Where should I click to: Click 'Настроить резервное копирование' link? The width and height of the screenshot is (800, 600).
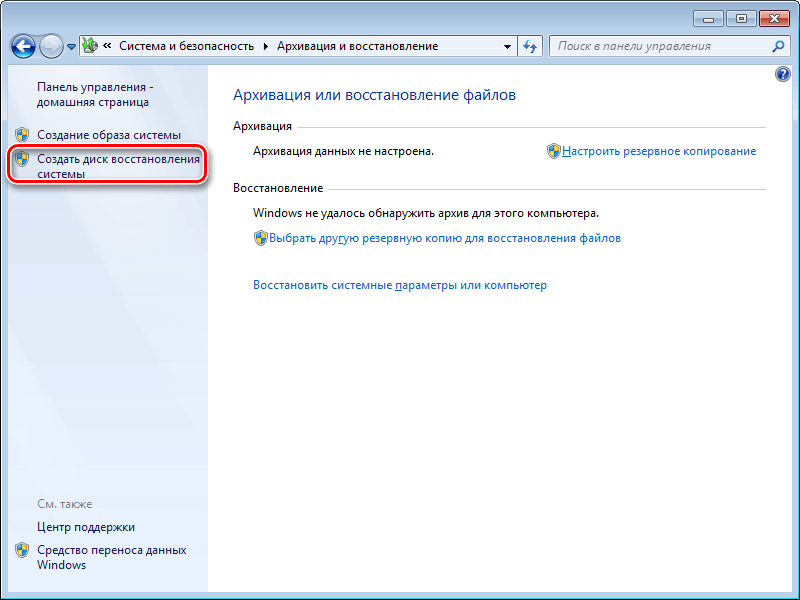tap(659, 151)
